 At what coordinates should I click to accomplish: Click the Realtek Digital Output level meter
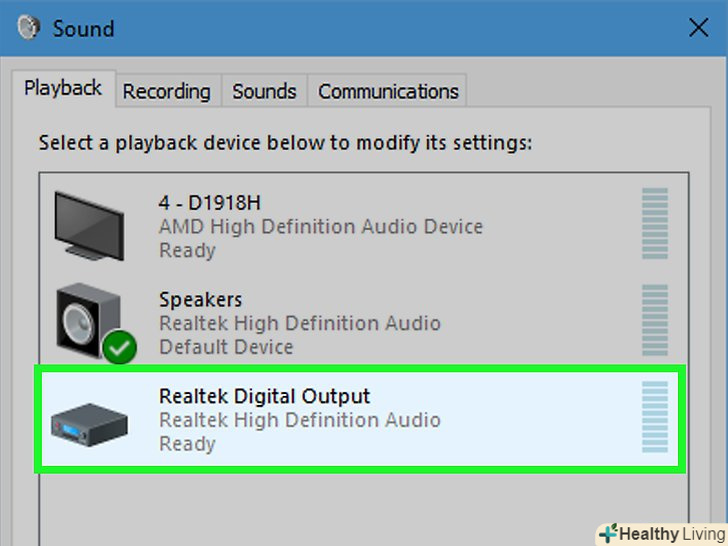tap(654, 418)
